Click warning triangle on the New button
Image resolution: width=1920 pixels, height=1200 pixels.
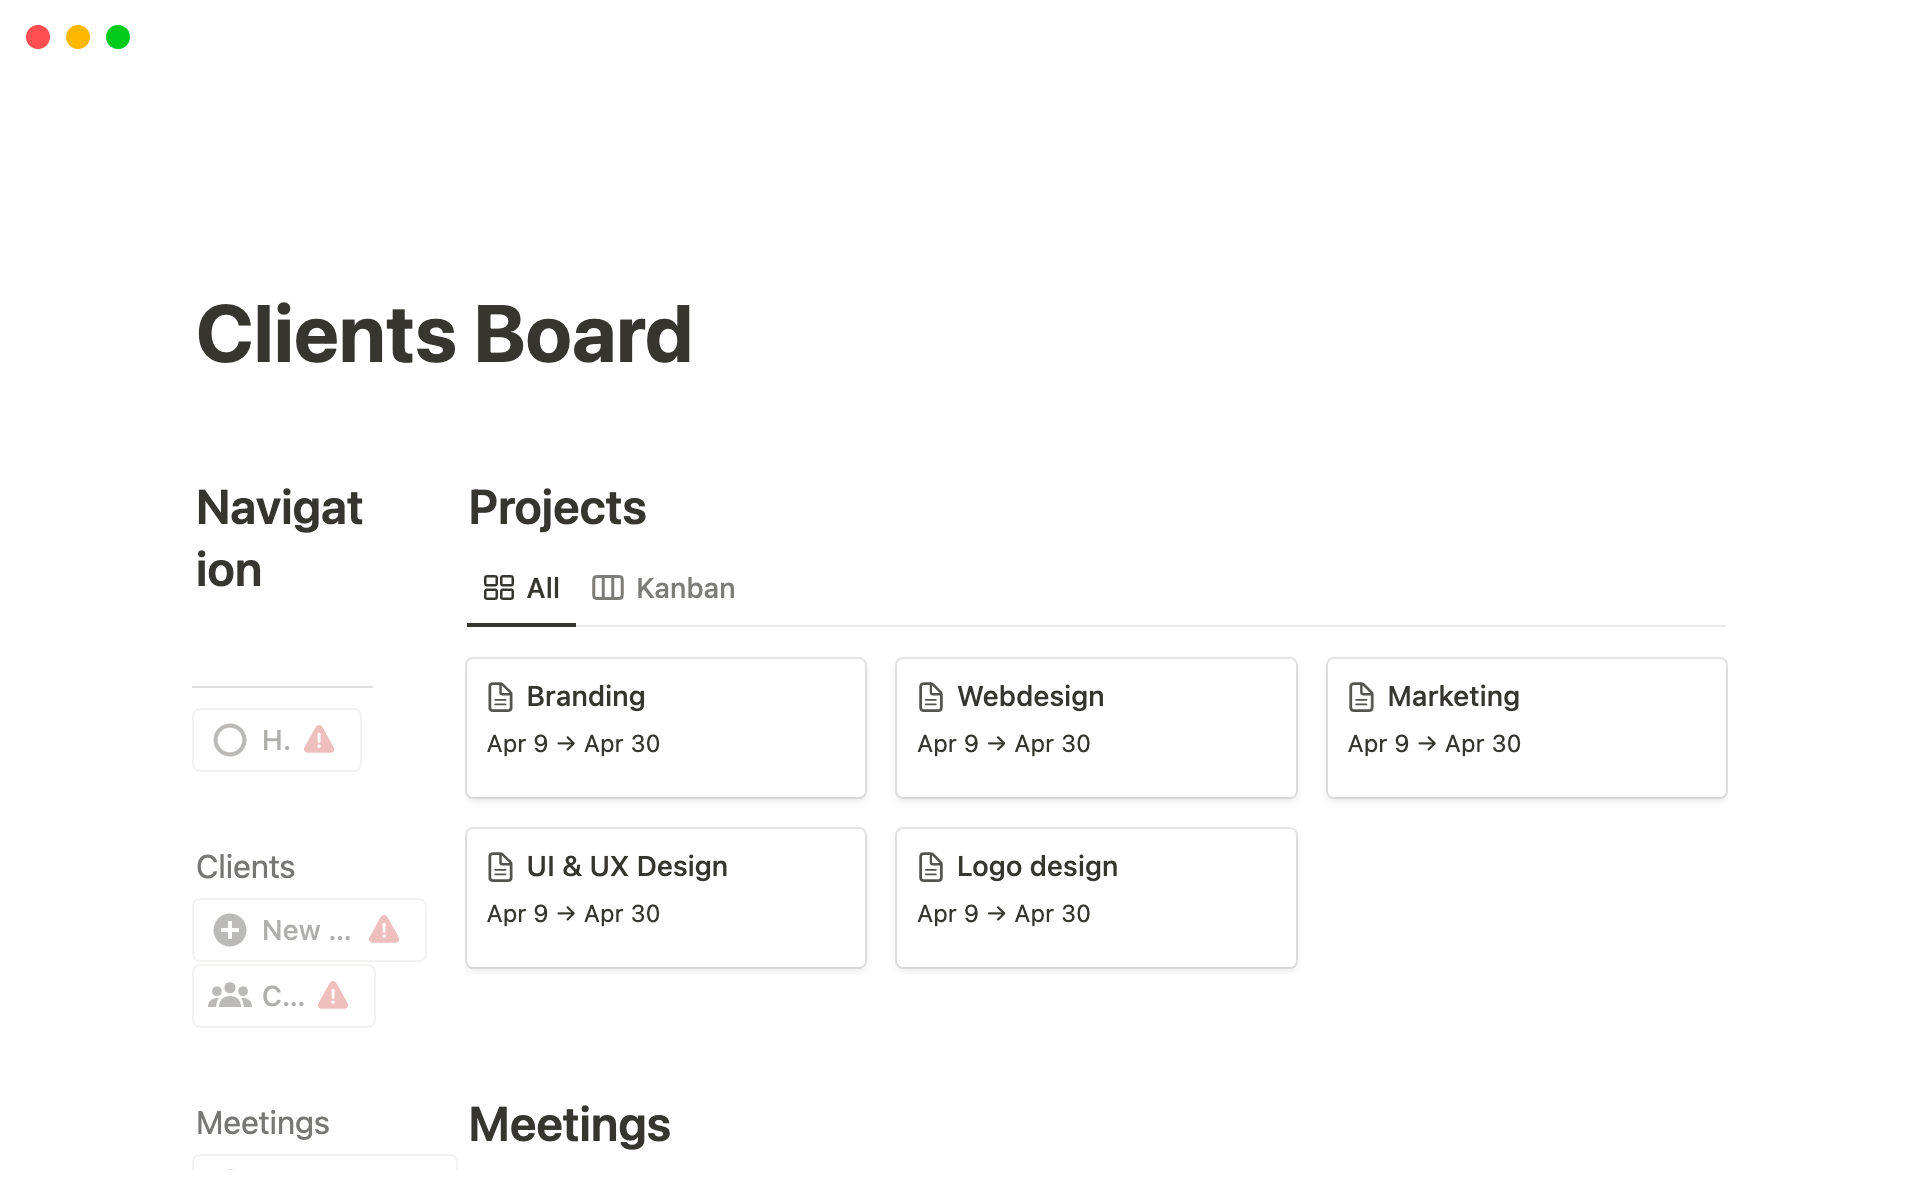[384, 930]
